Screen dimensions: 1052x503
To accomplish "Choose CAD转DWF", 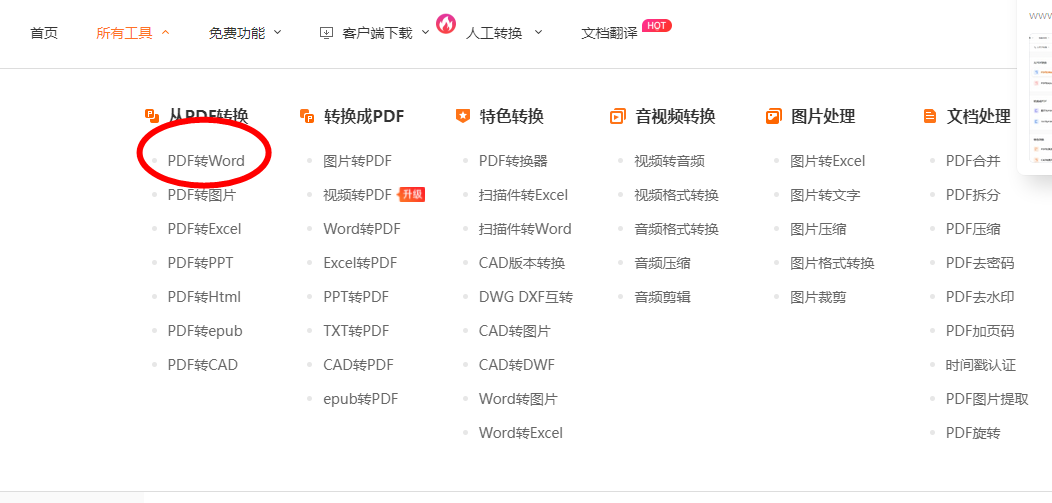I will 517,366.
